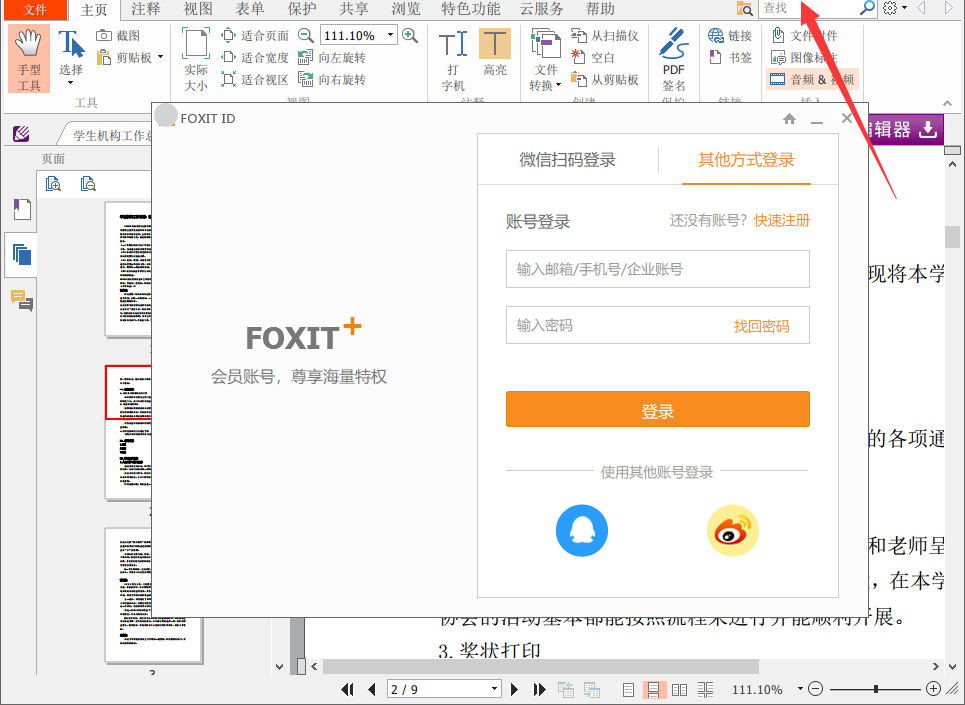Select the Highlight (高亮) tool
965x705 pixels.
[x=494, y=55]
